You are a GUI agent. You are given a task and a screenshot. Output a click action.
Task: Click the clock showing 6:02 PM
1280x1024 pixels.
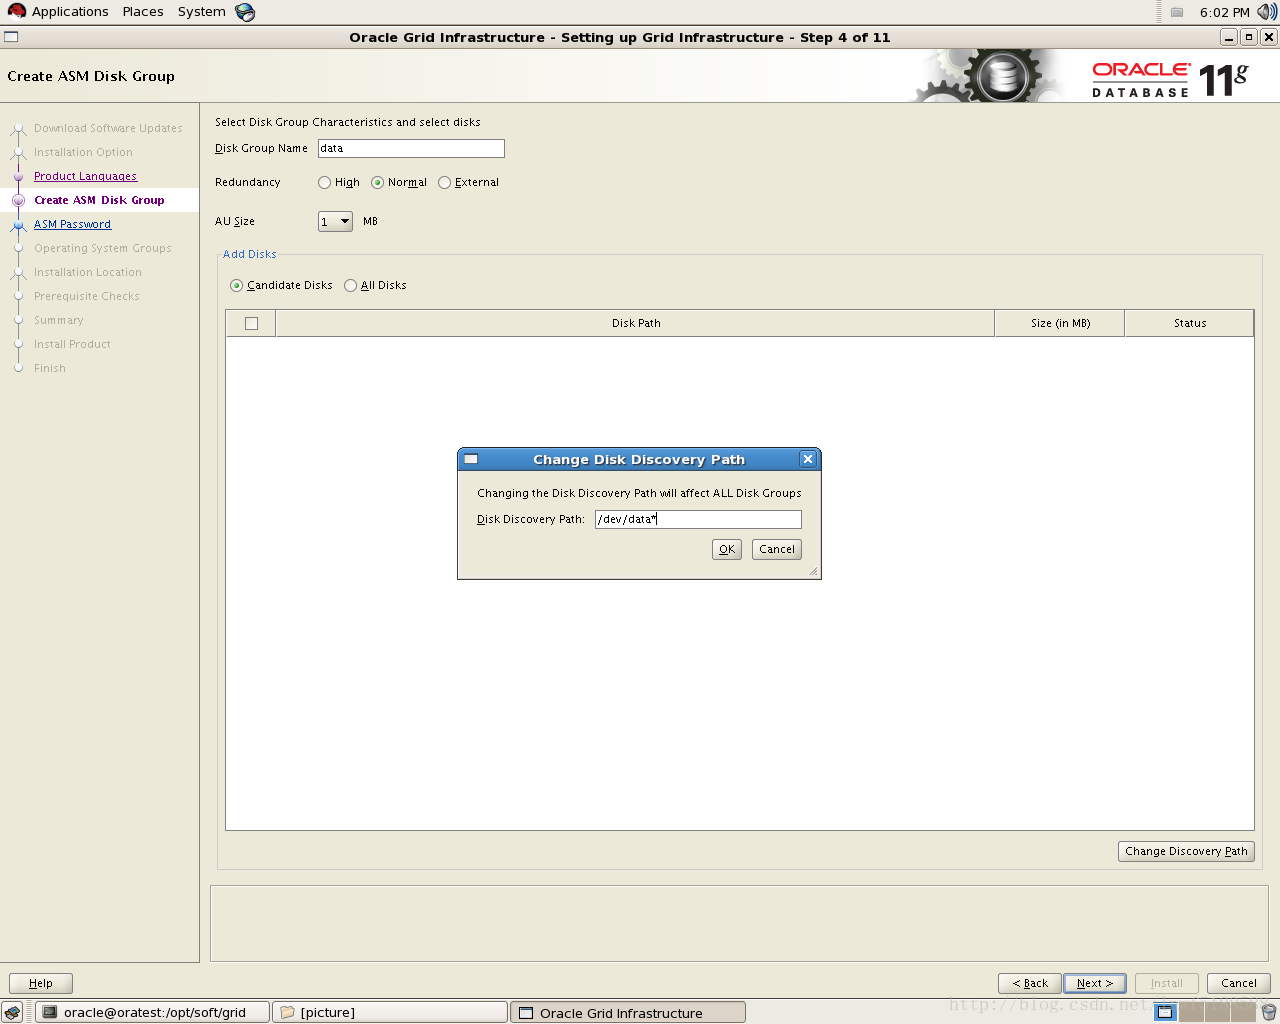[1224, 12]
